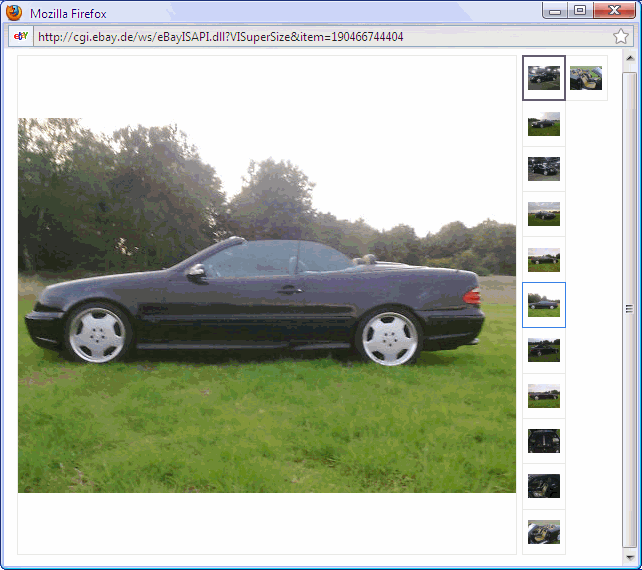
Task: Click the scrollbar up arrow
Action: pos(630,59)
